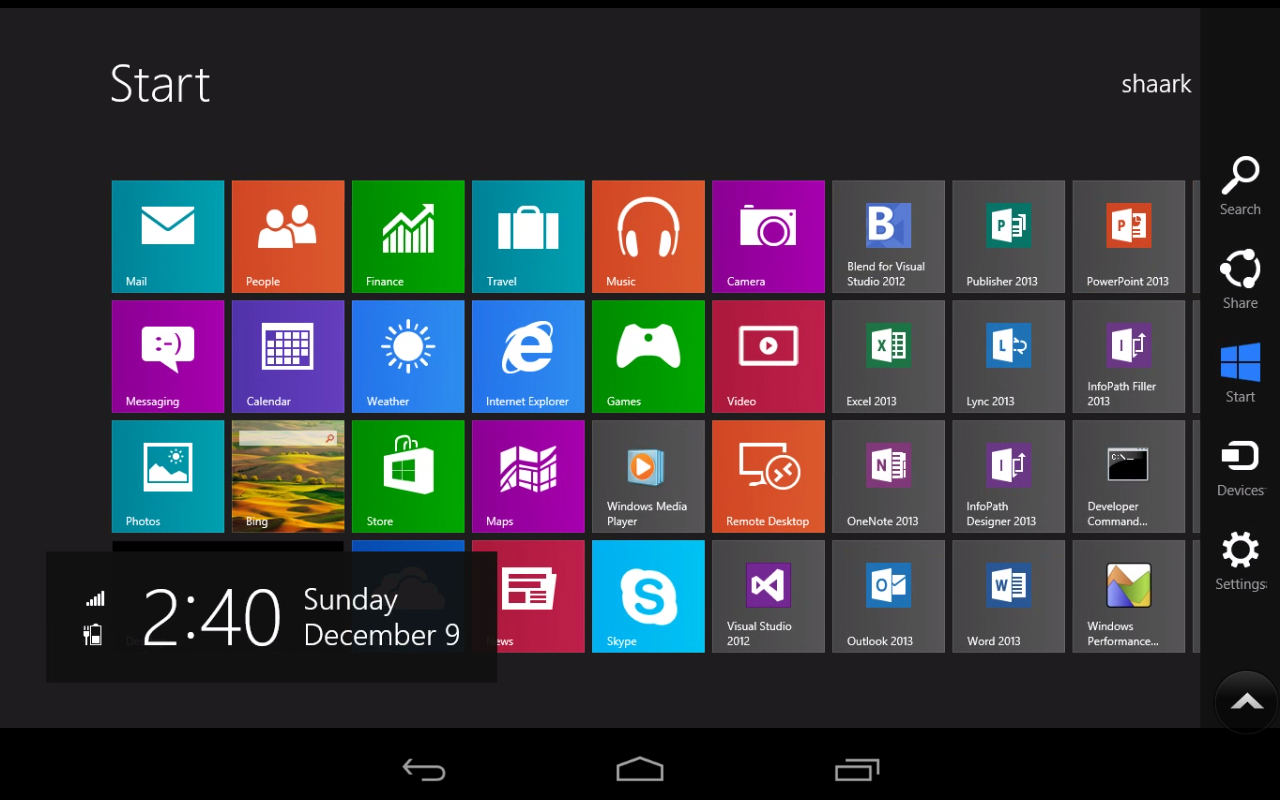
Task: Open the Mail app
Action: pos(167,237)
